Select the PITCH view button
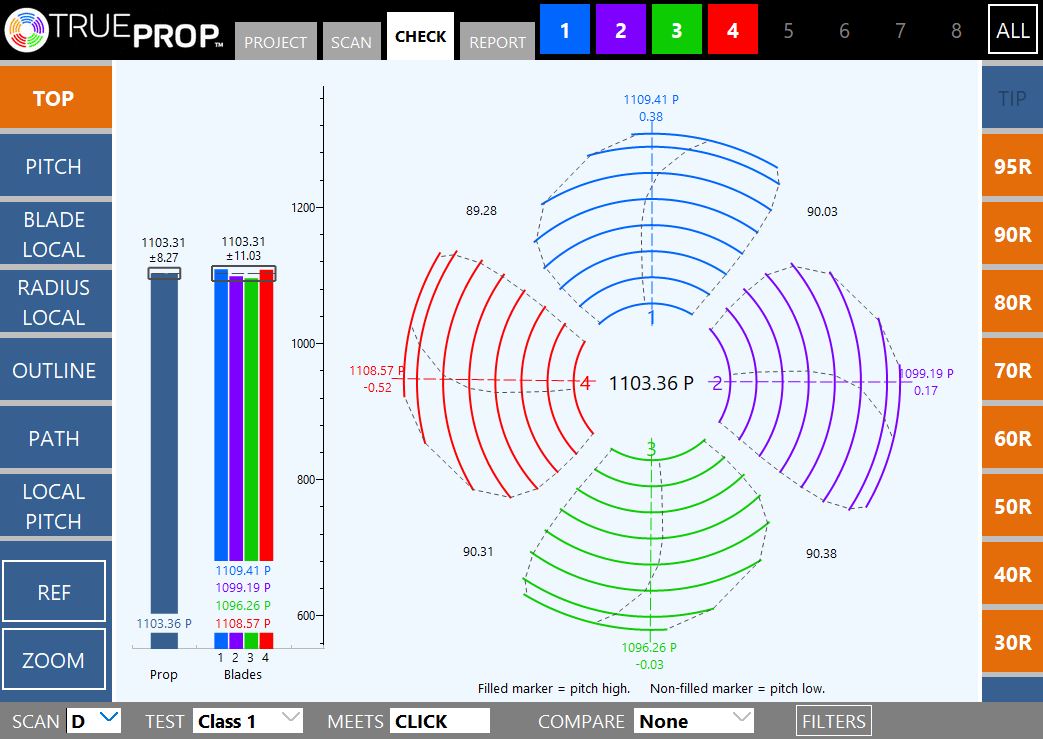Image resolution: width=1043 pixels, height=739 pixels. tap(54, 167)
